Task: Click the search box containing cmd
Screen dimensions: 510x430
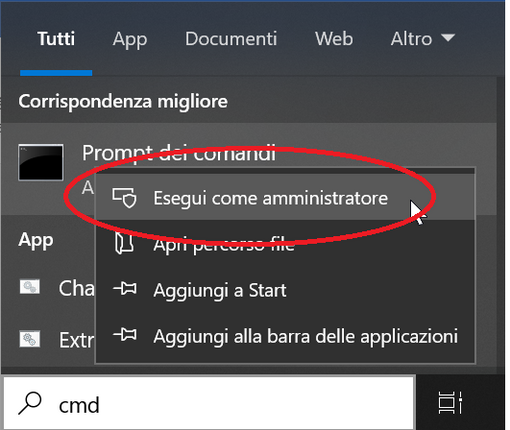Action: pos(209,403)
